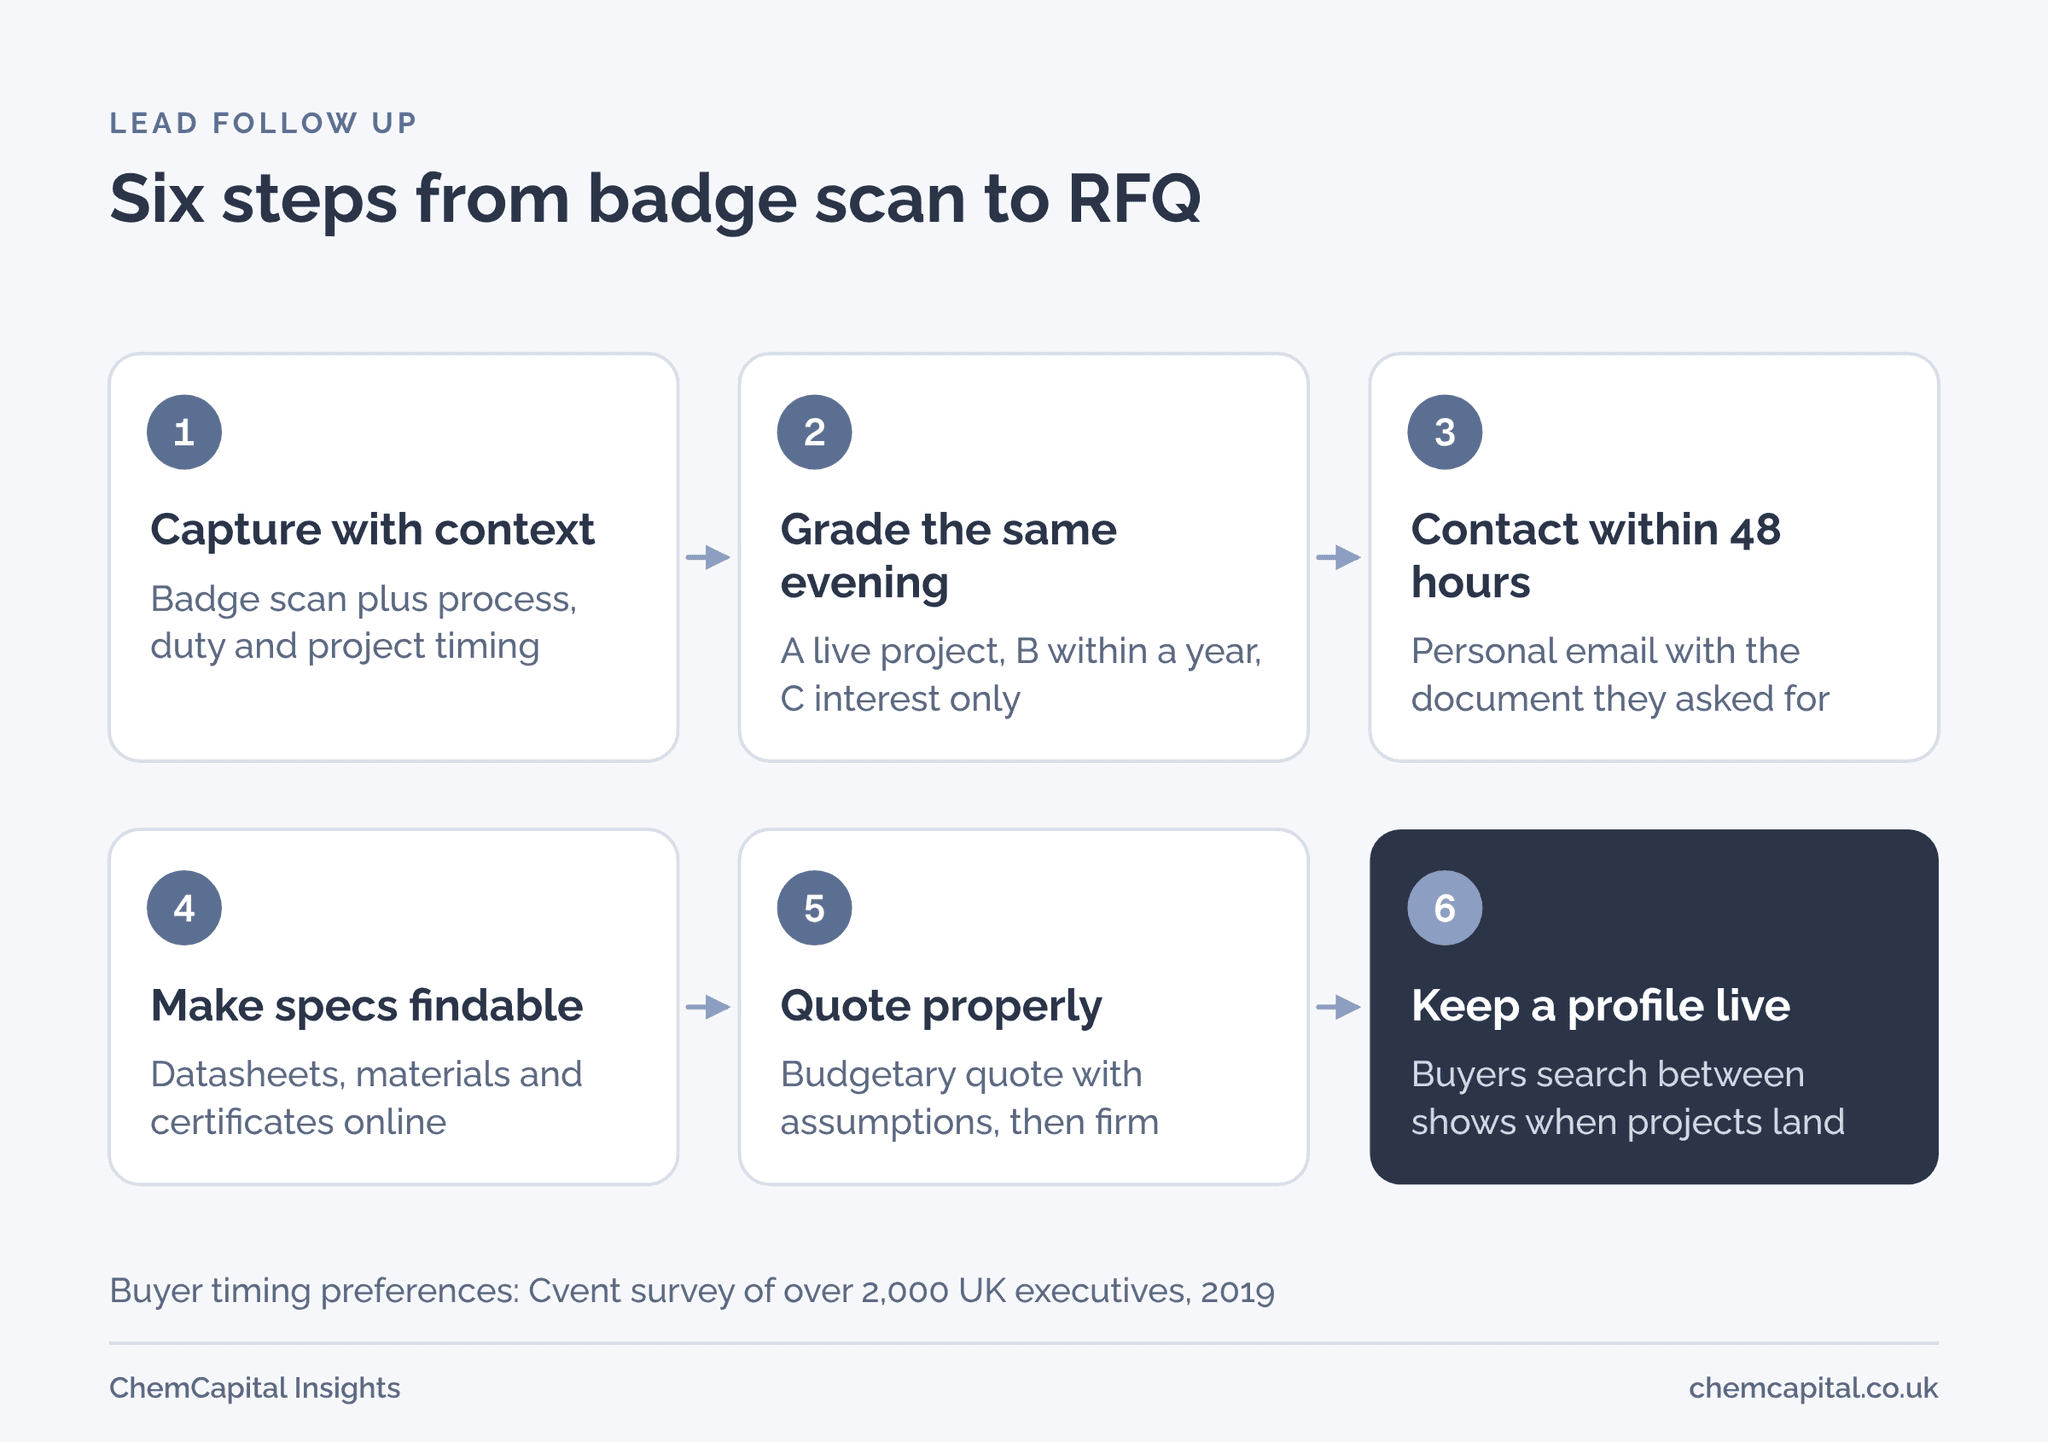
Task: Click the step 4 number badge
Action: tap(184, 908)
